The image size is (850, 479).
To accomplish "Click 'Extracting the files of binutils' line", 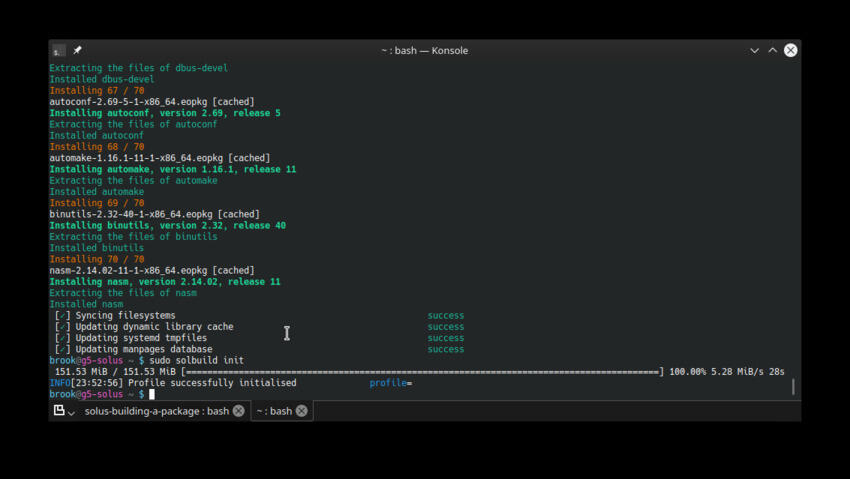I will (x=133, y=237).
